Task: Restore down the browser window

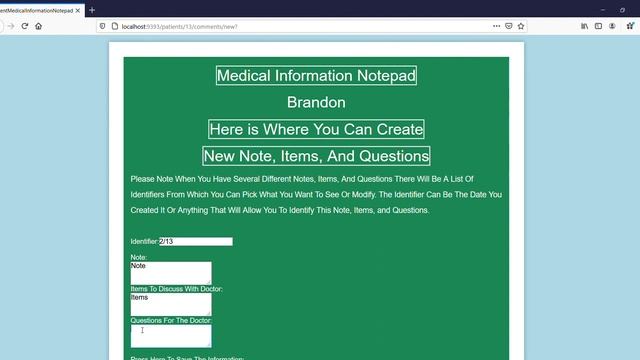Action: coord(622,10)
